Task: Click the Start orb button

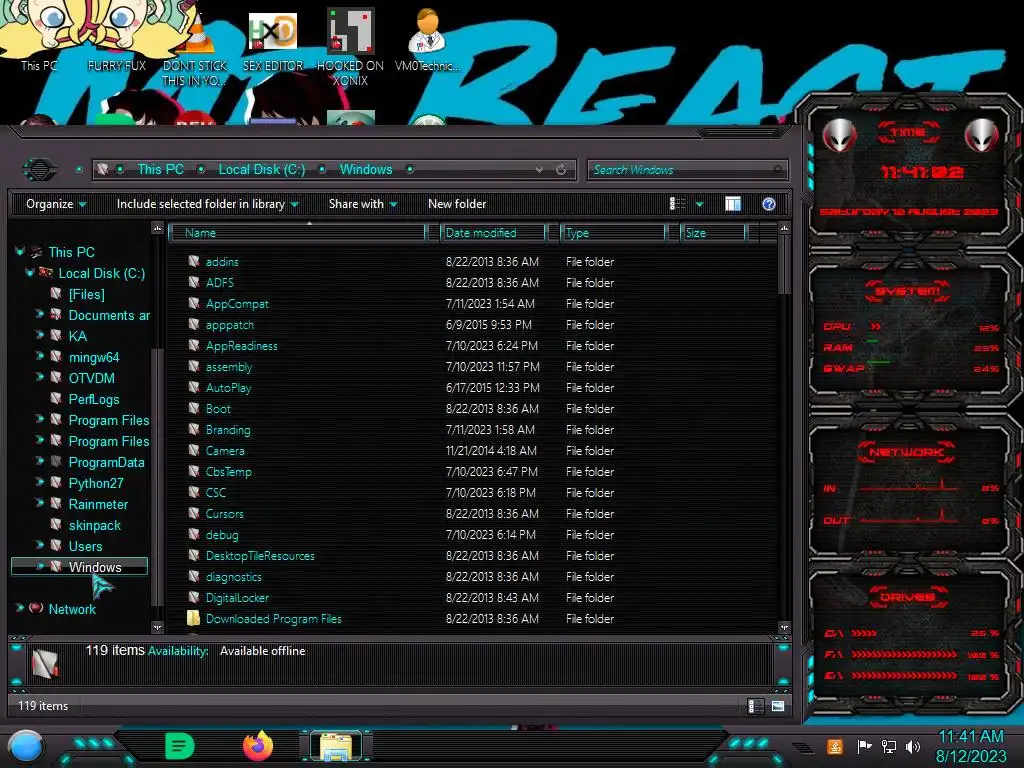Action: pyautogui.click(x=26, y=746)
